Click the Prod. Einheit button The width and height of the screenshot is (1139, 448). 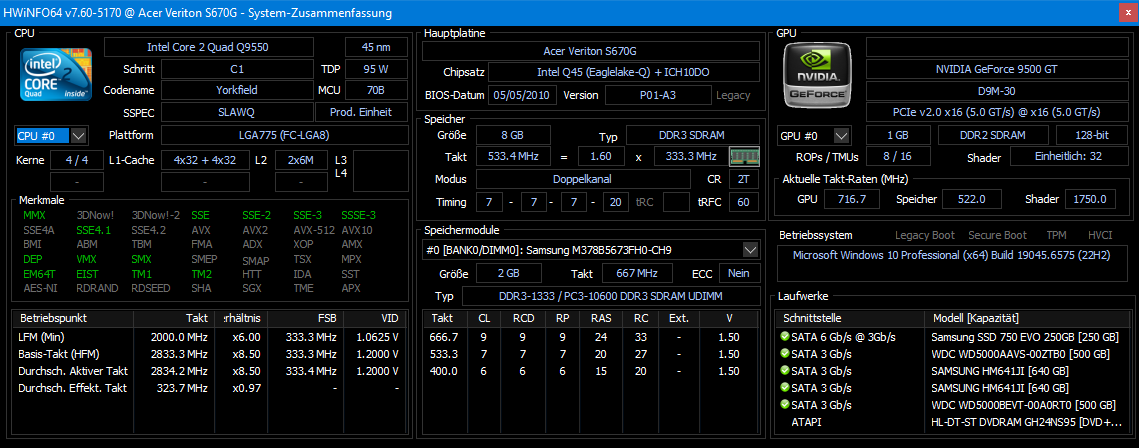(x=360, y=112)
